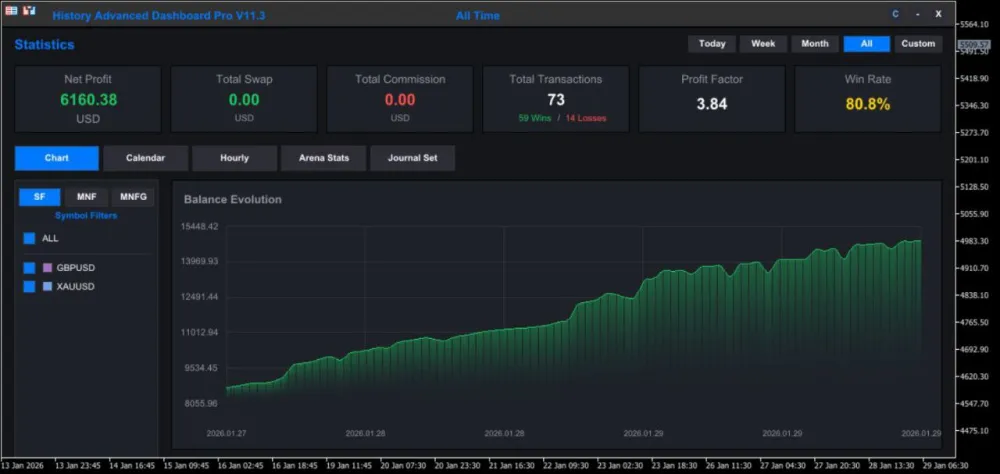Click the 8055.96 y-axis label

202,403
